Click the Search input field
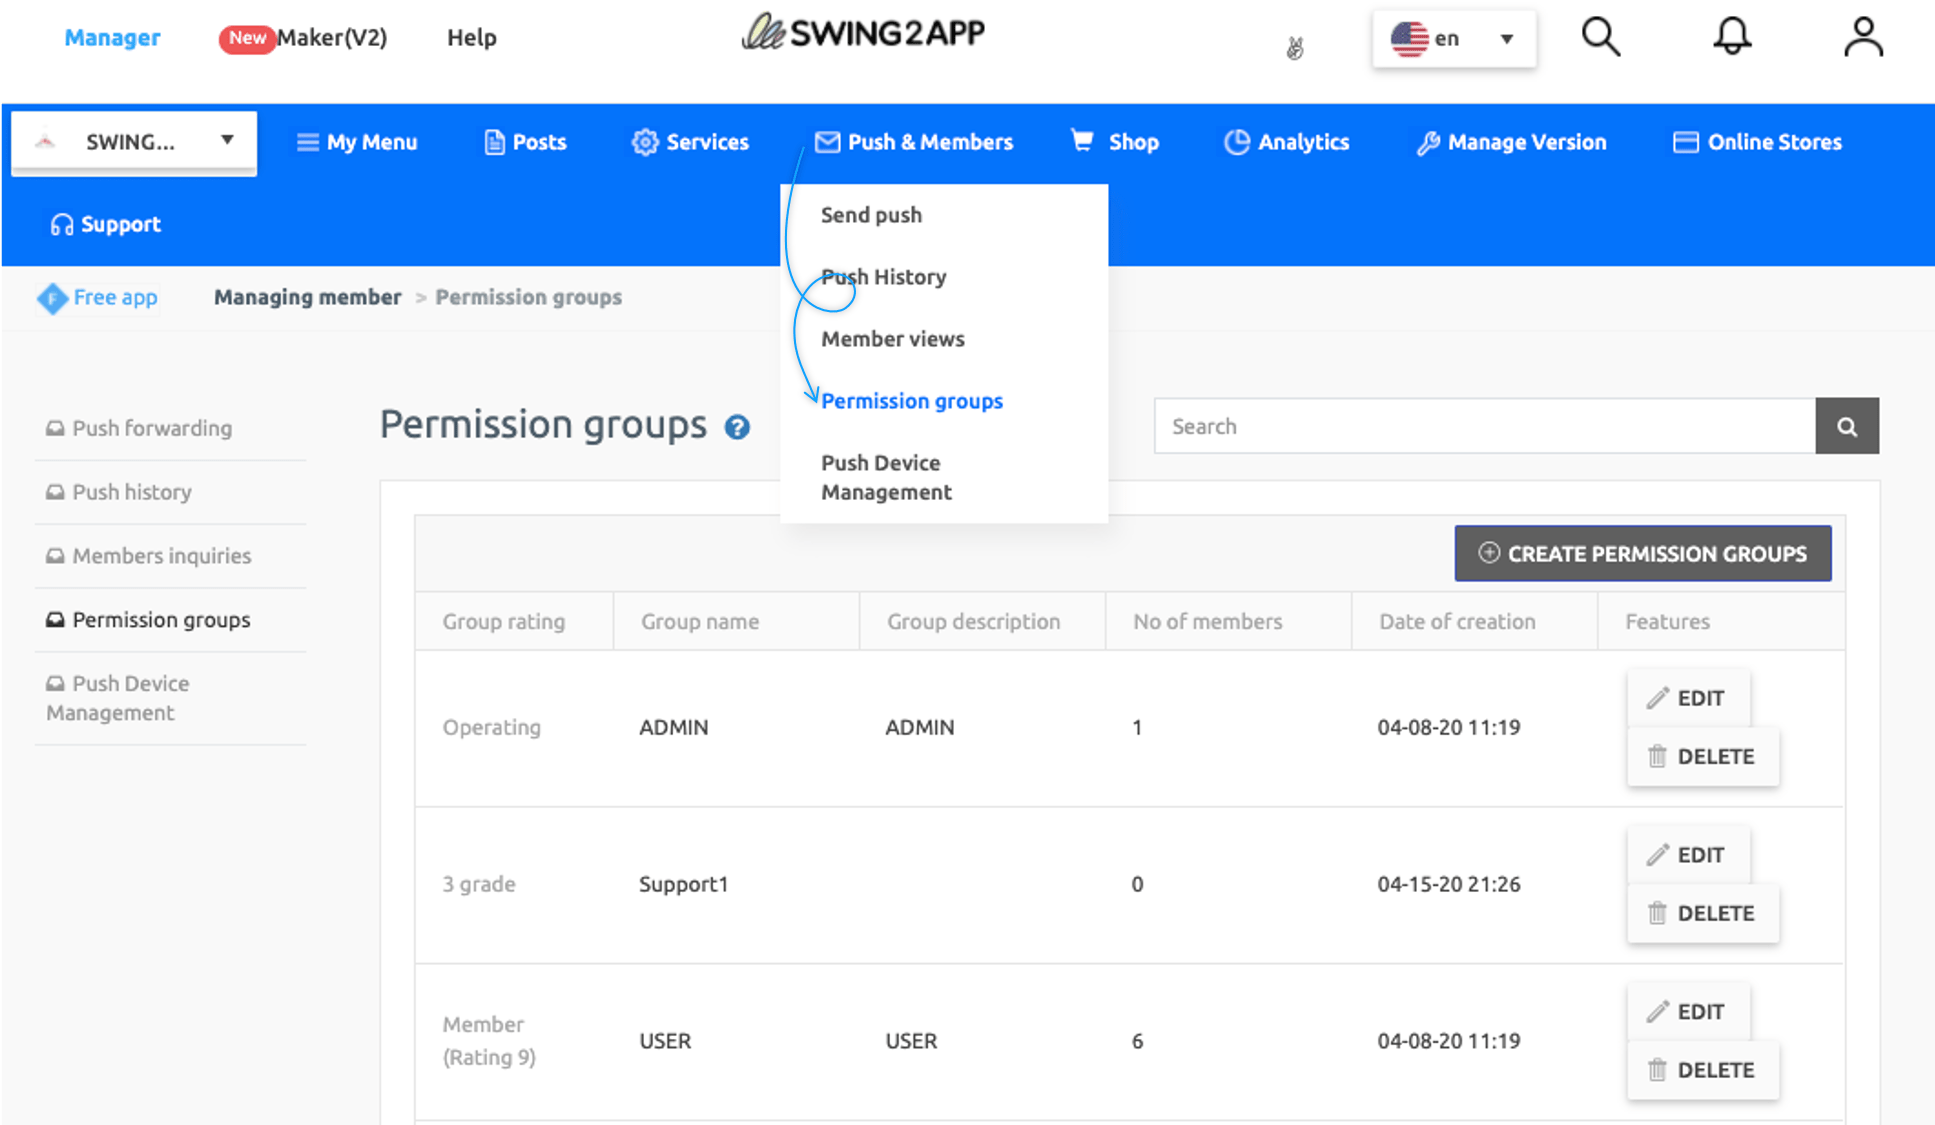Viewport: 1935px width, 1125px height. click(1484, 426)
